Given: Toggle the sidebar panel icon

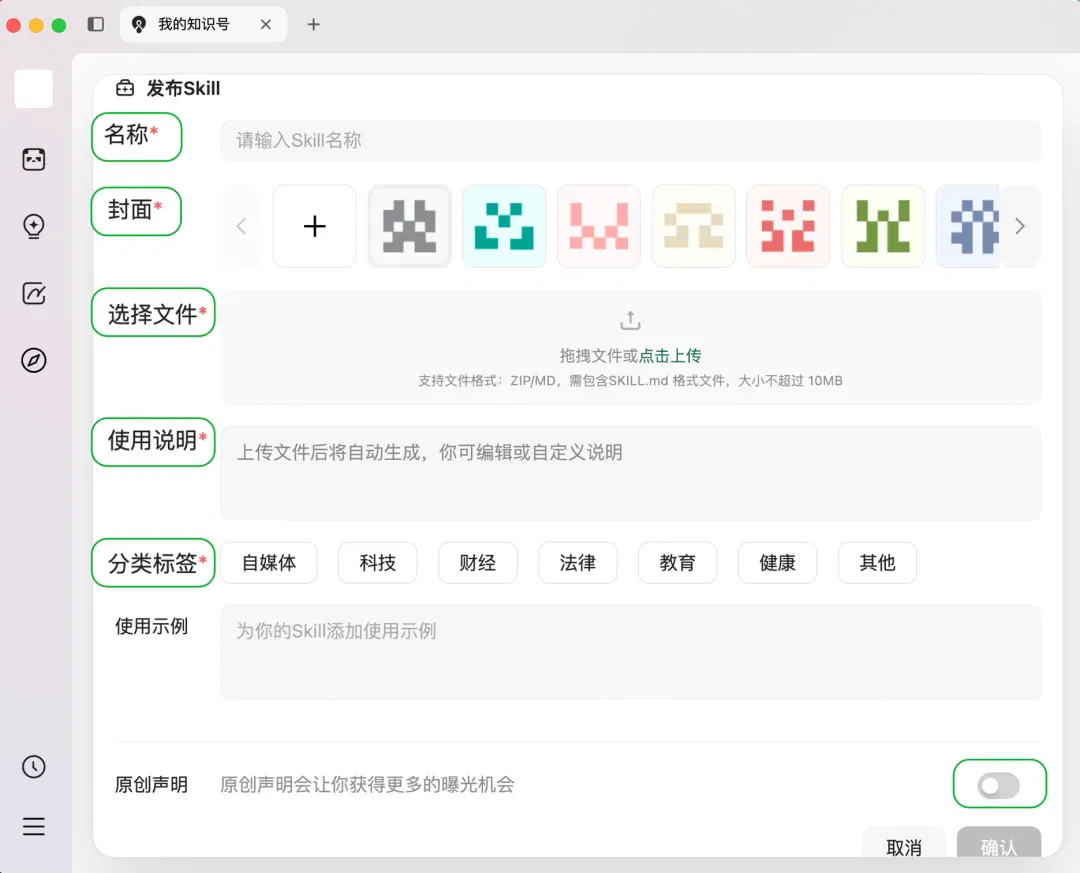Looking at the screenshot, I should coord(96,24).
